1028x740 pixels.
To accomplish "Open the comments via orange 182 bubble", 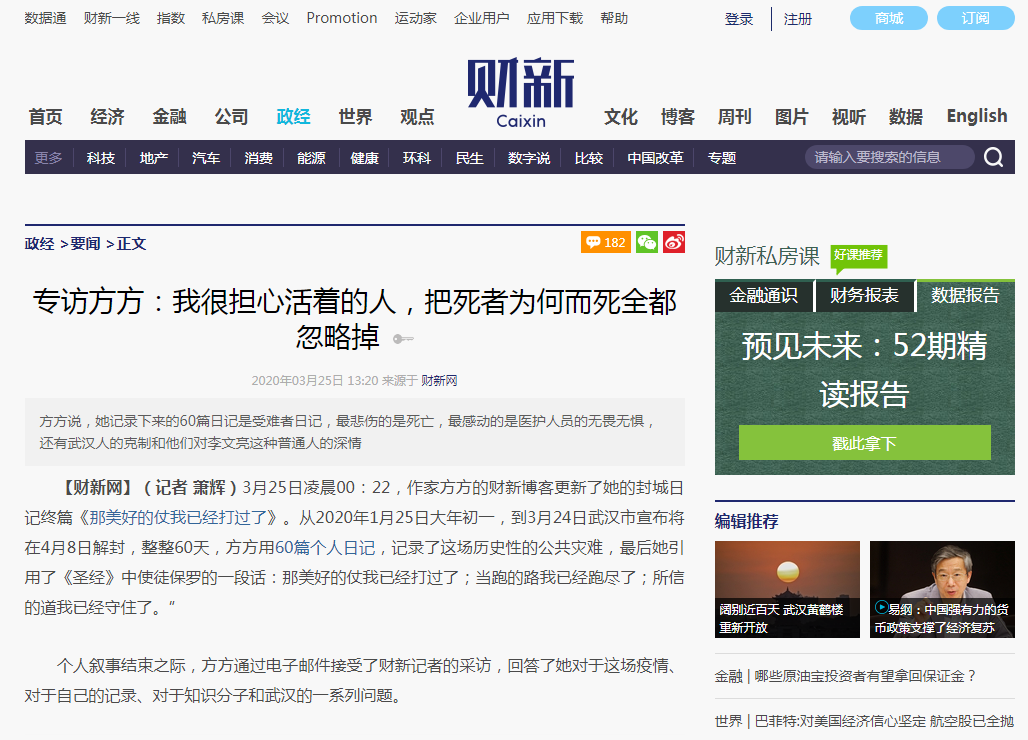I will pyautogui.click(x=605, y=241).
